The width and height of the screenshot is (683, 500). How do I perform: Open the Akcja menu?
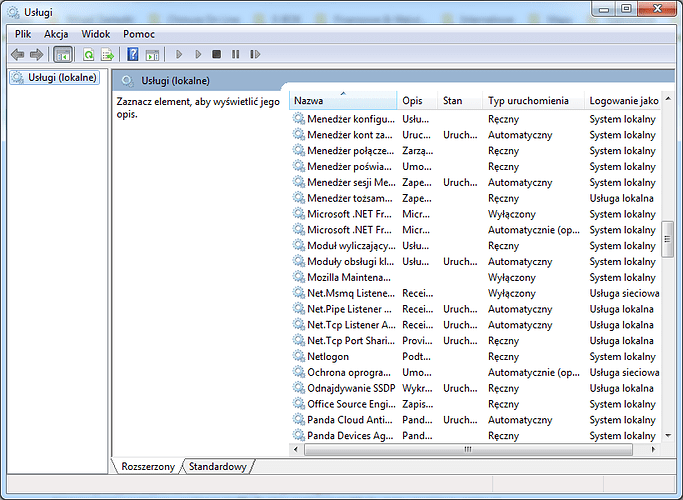(56, 34)
